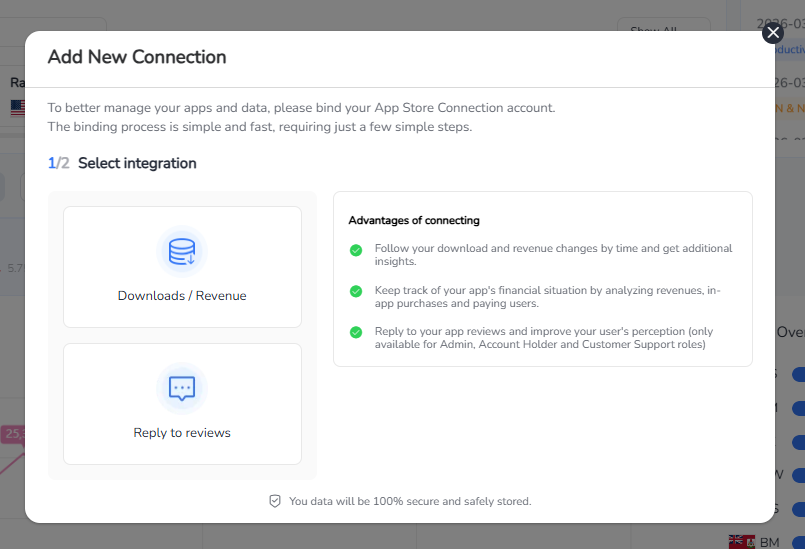Click the pink 25 chart label
Viewport: 805px width, 549px height.
click(13, 434)
